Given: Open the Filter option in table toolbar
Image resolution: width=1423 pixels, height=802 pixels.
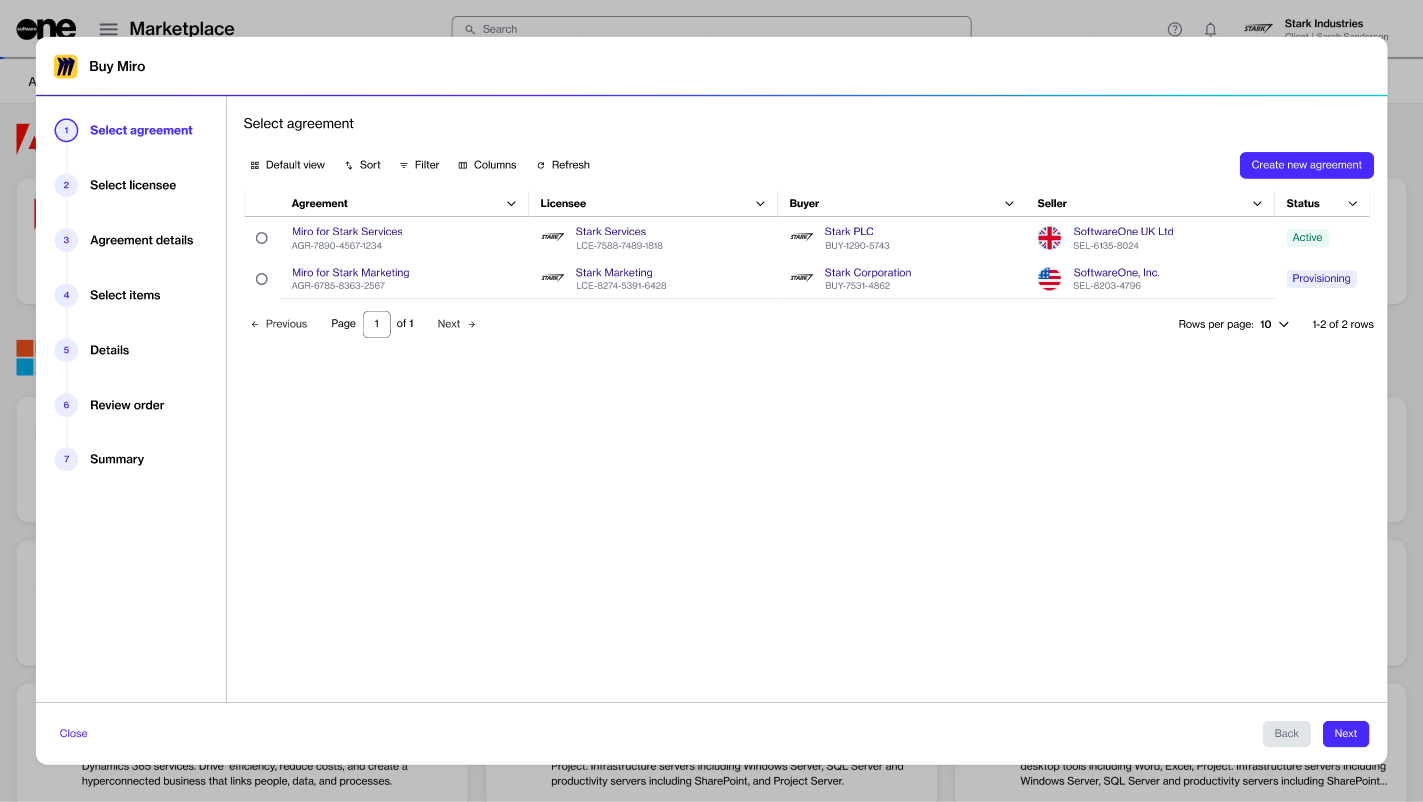Looking at the screenshot, I should pos(419,165).
